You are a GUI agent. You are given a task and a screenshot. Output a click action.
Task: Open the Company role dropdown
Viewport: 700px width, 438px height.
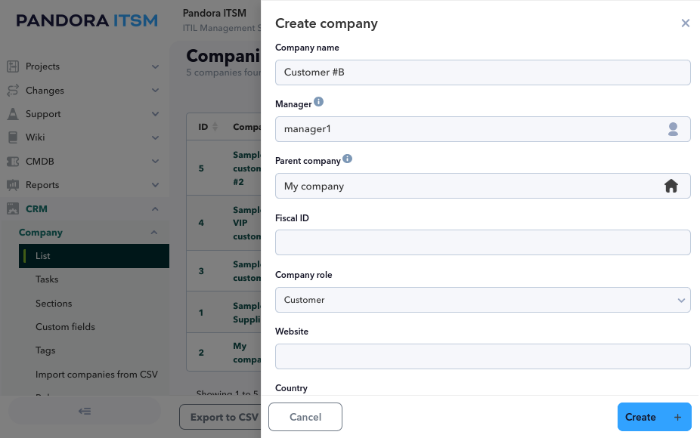coord(483,300)
